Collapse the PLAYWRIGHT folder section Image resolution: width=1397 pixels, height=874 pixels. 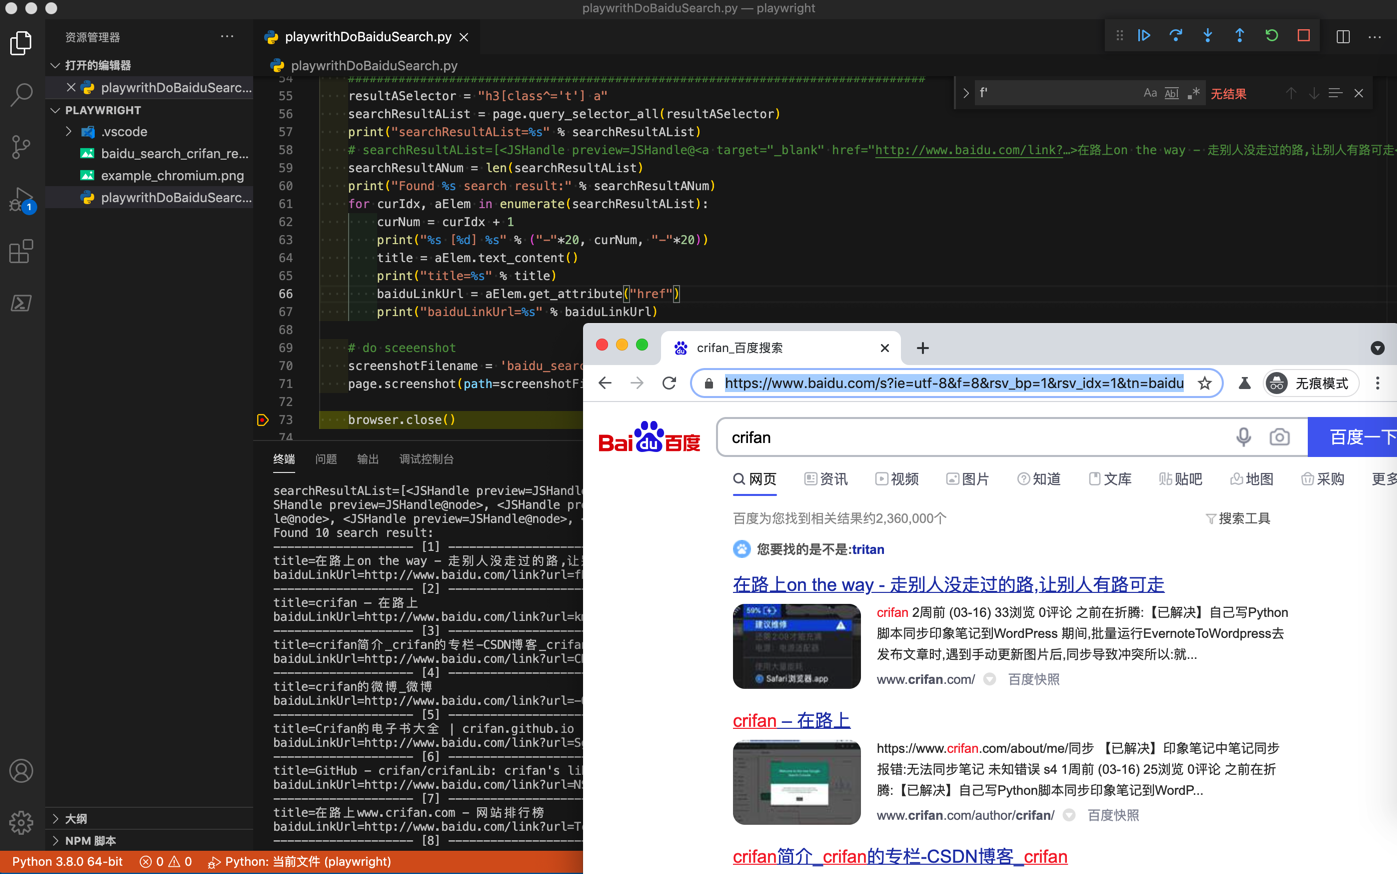[x=56, y=110]
